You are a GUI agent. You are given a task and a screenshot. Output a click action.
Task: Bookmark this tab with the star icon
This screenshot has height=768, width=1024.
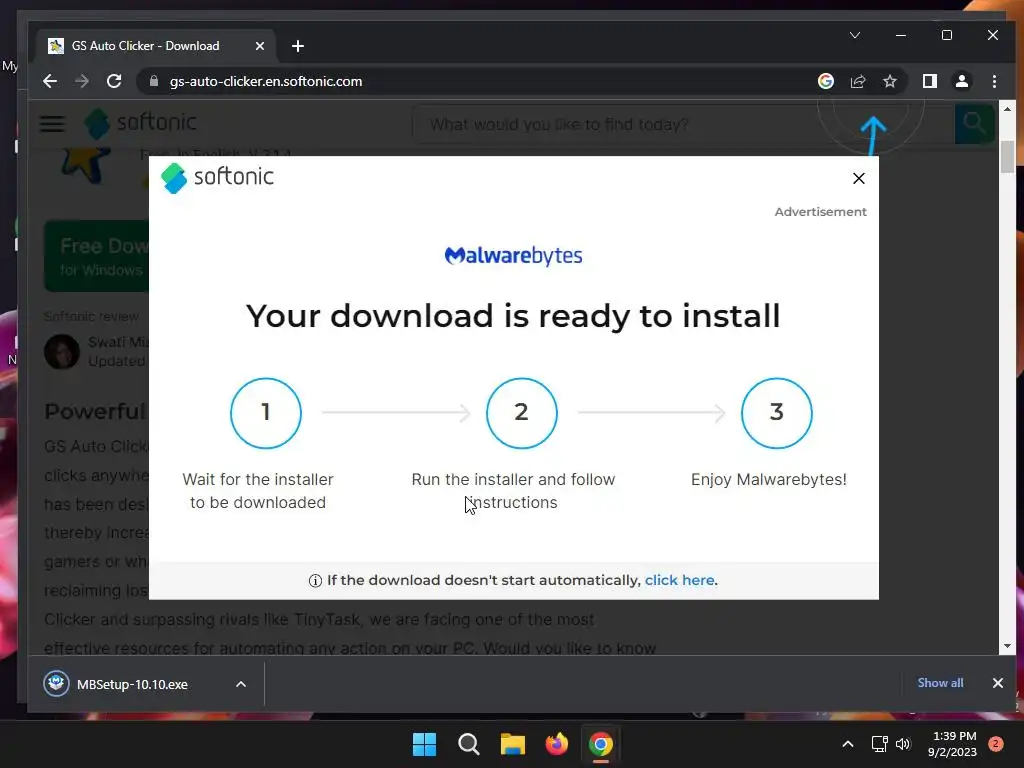coord(889,81)
